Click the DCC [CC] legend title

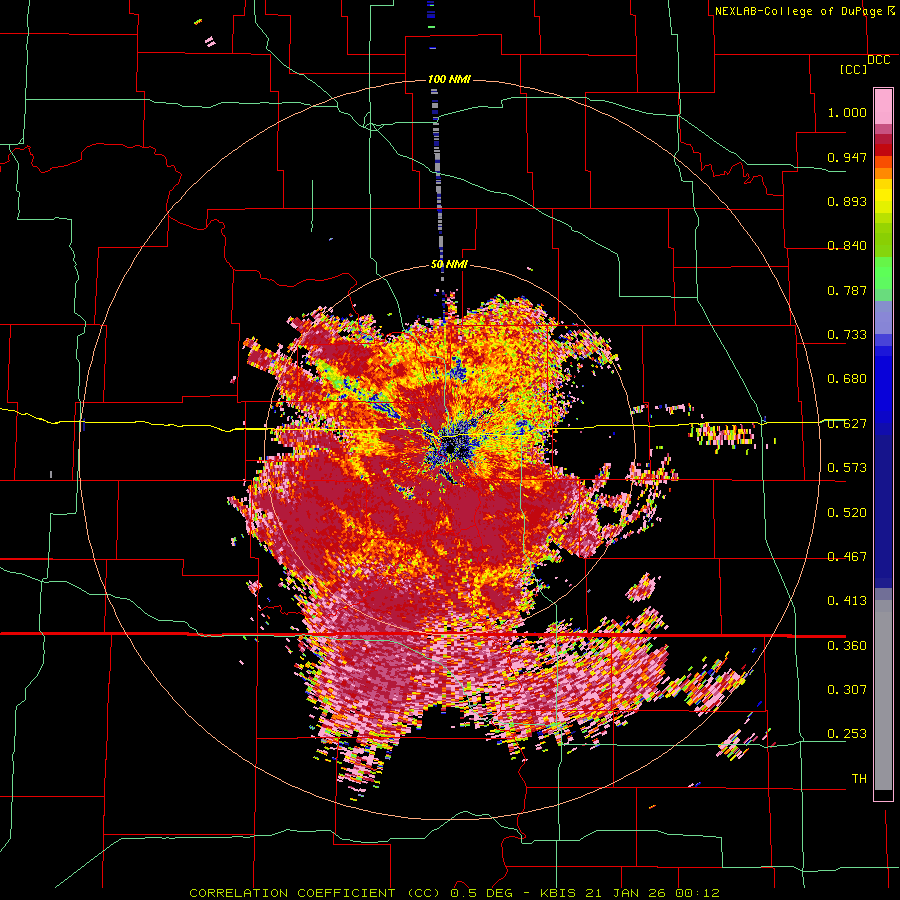coord(864,64)
